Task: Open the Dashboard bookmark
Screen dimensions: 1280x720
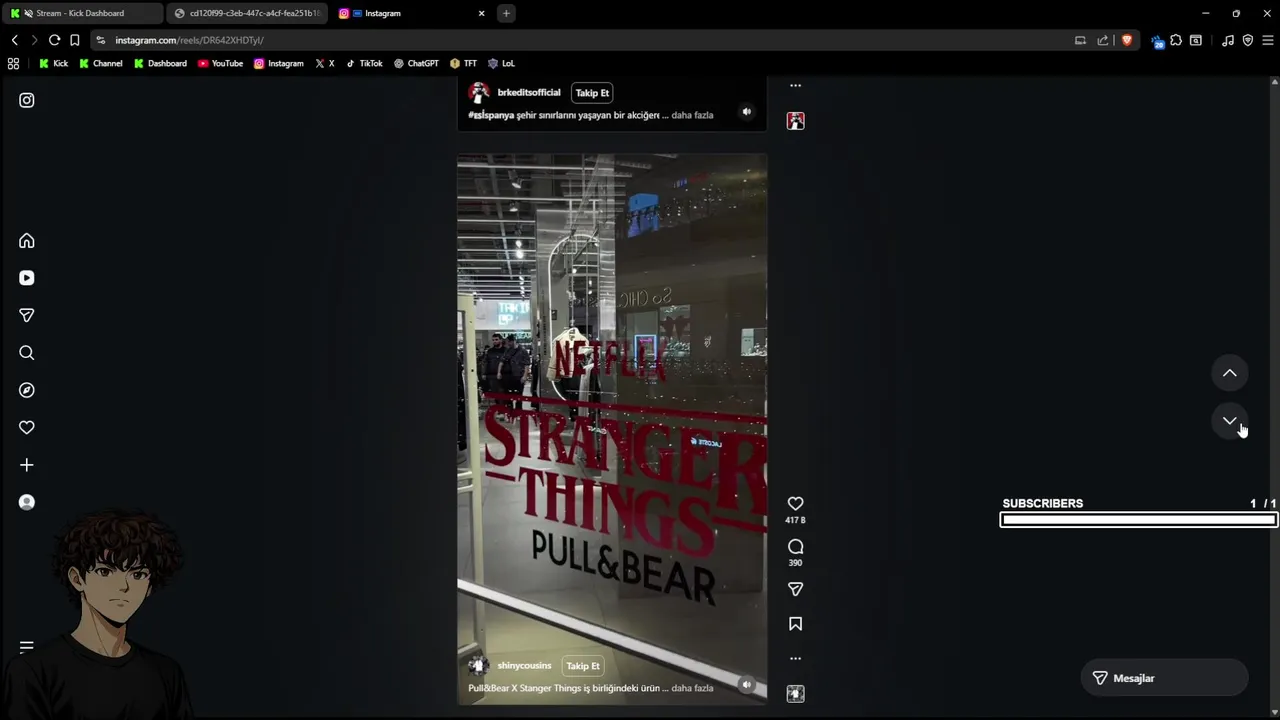Action: point(160,63)
